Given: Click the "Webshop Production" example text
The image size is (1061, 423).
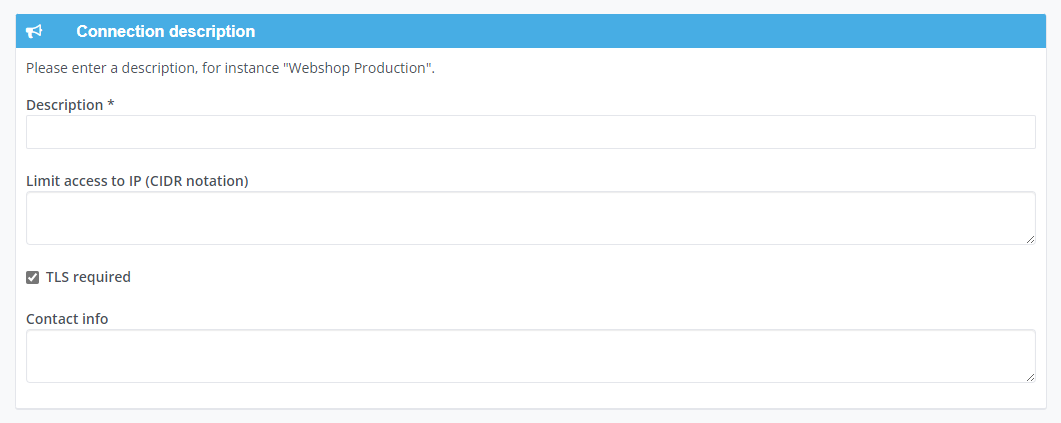Looking at the screenshot, I should click(360, 68).
